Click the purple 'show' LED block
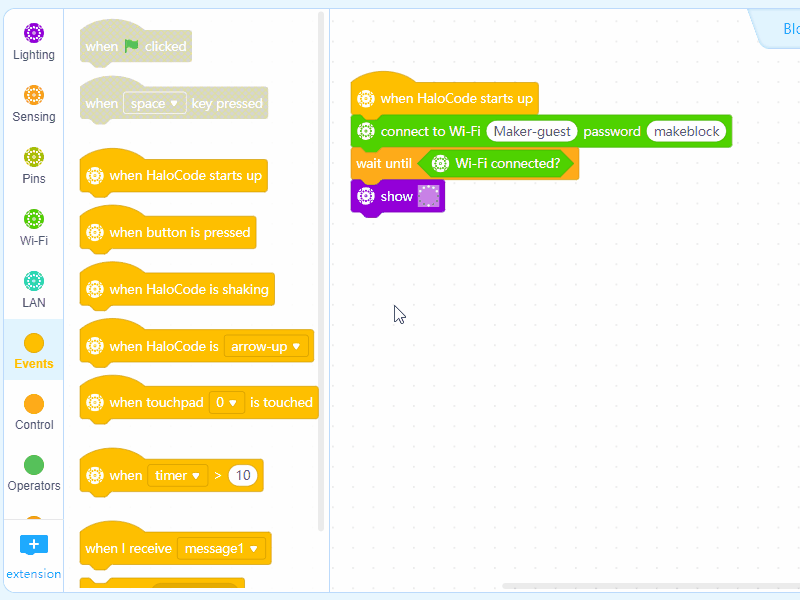Viewport: 800px width, 600px height. [397, 197]
